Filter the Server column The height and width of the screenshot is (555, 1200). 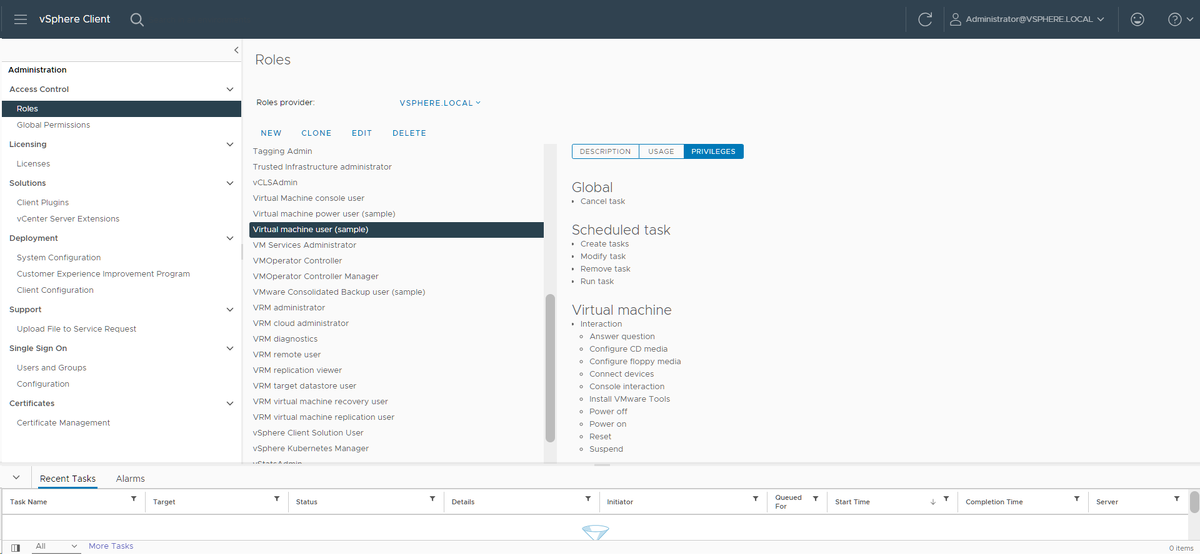pyautogui.click(x=1177, y=499)
